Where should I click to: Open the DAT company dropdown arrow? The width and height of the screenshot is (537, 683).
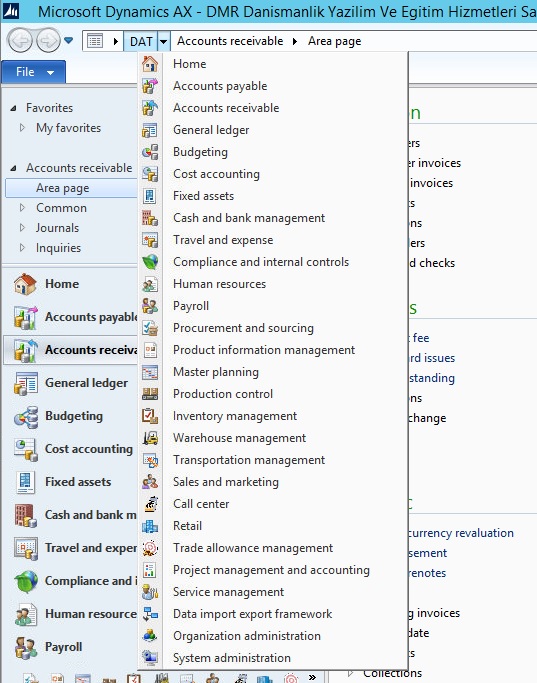point(163,41)
